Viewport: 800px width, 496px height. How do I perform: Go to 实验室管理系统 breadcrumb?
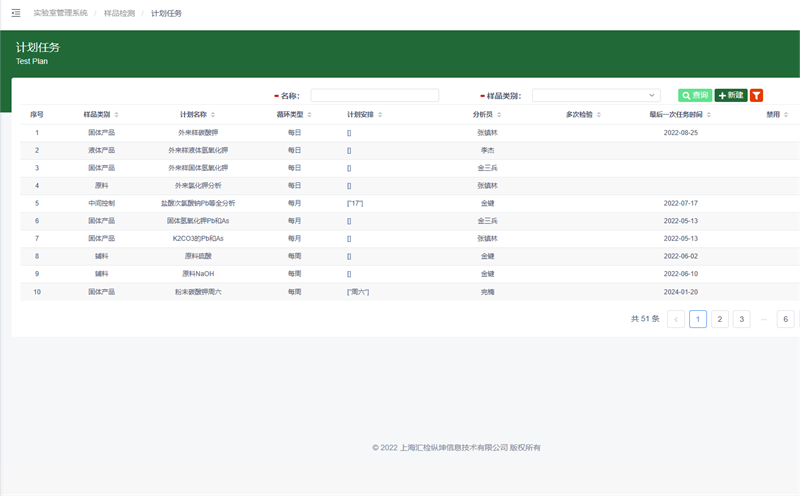58,13
